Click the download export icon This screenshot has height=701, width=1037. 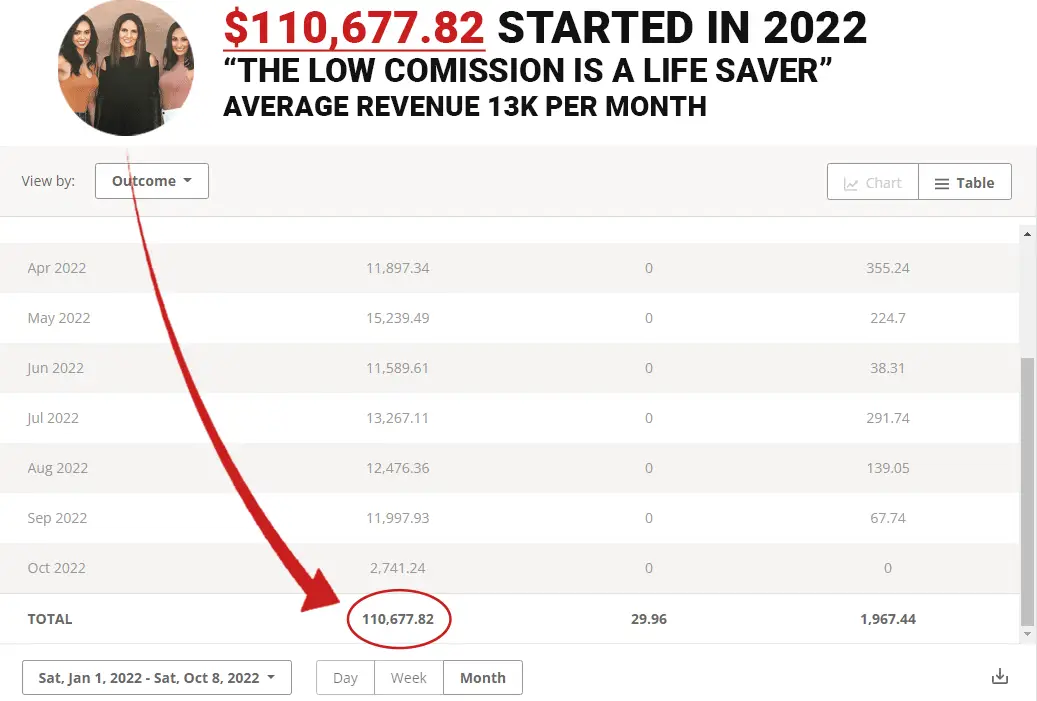point(999,677)
